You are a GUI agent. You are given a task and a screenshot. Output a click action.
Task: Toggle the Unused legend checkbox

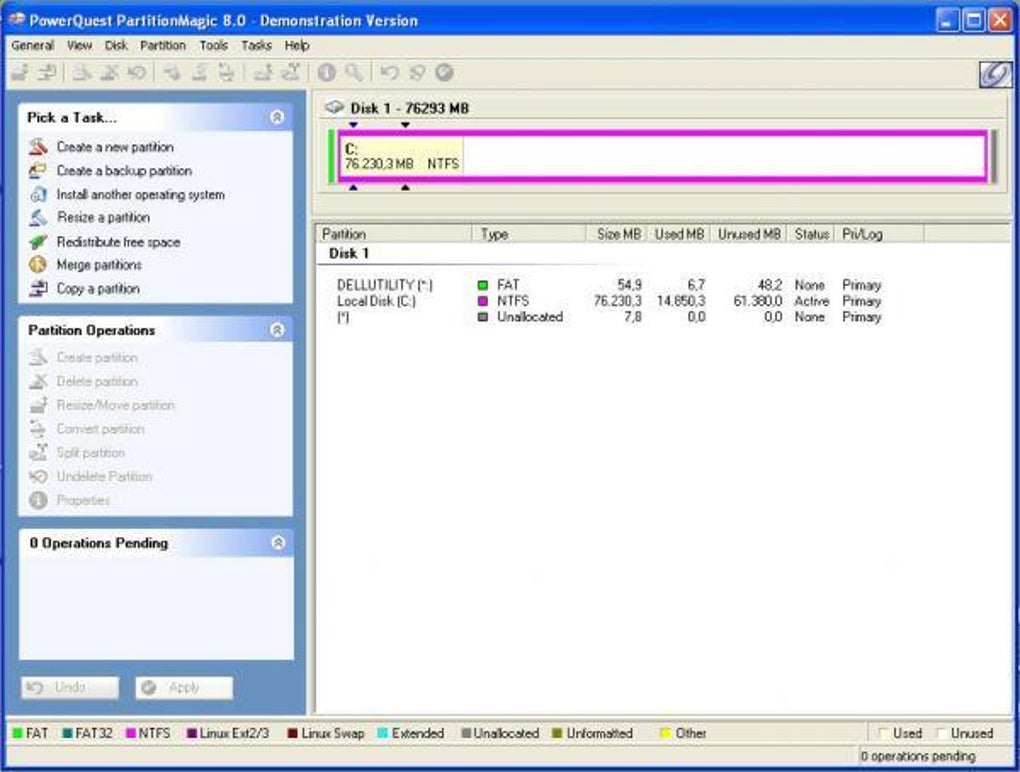click(x=941, y=734)
